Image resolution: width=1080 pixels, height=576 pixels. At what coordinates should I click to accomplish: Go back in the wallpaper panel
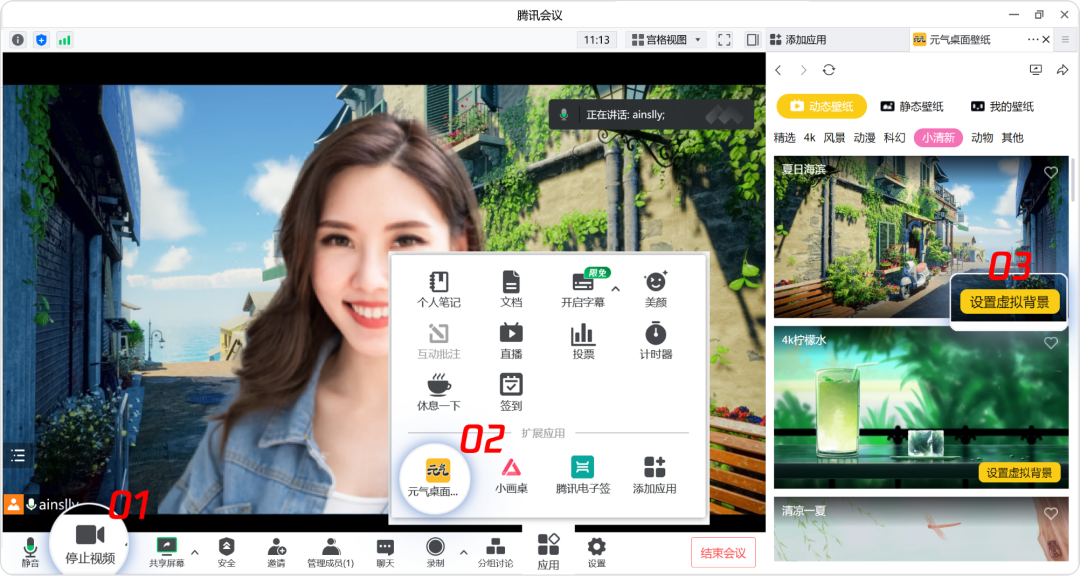tap(778, 70)
